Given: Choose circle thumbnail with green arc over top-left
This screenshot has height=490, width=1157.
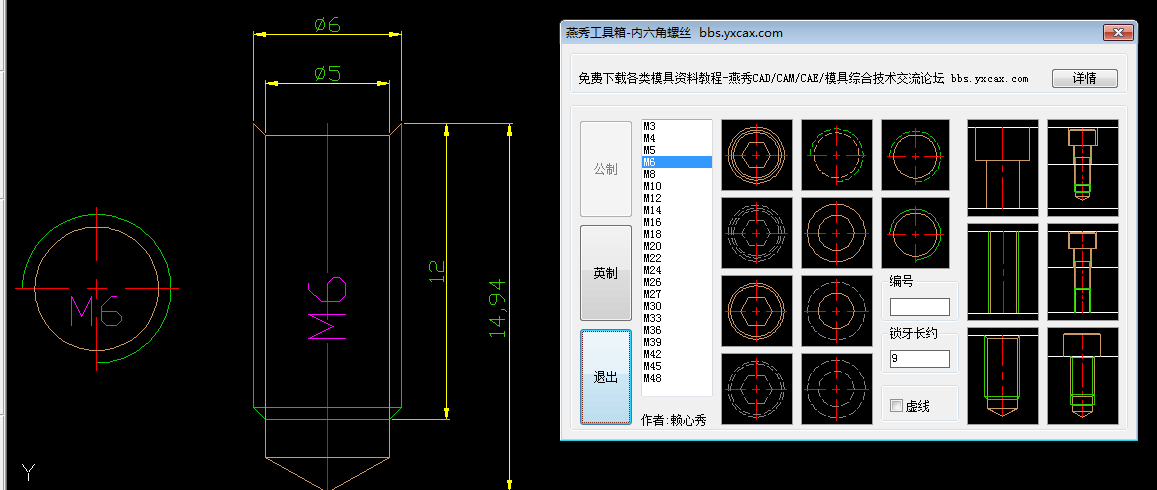Looking at the screenshot, I should (916, 233).
